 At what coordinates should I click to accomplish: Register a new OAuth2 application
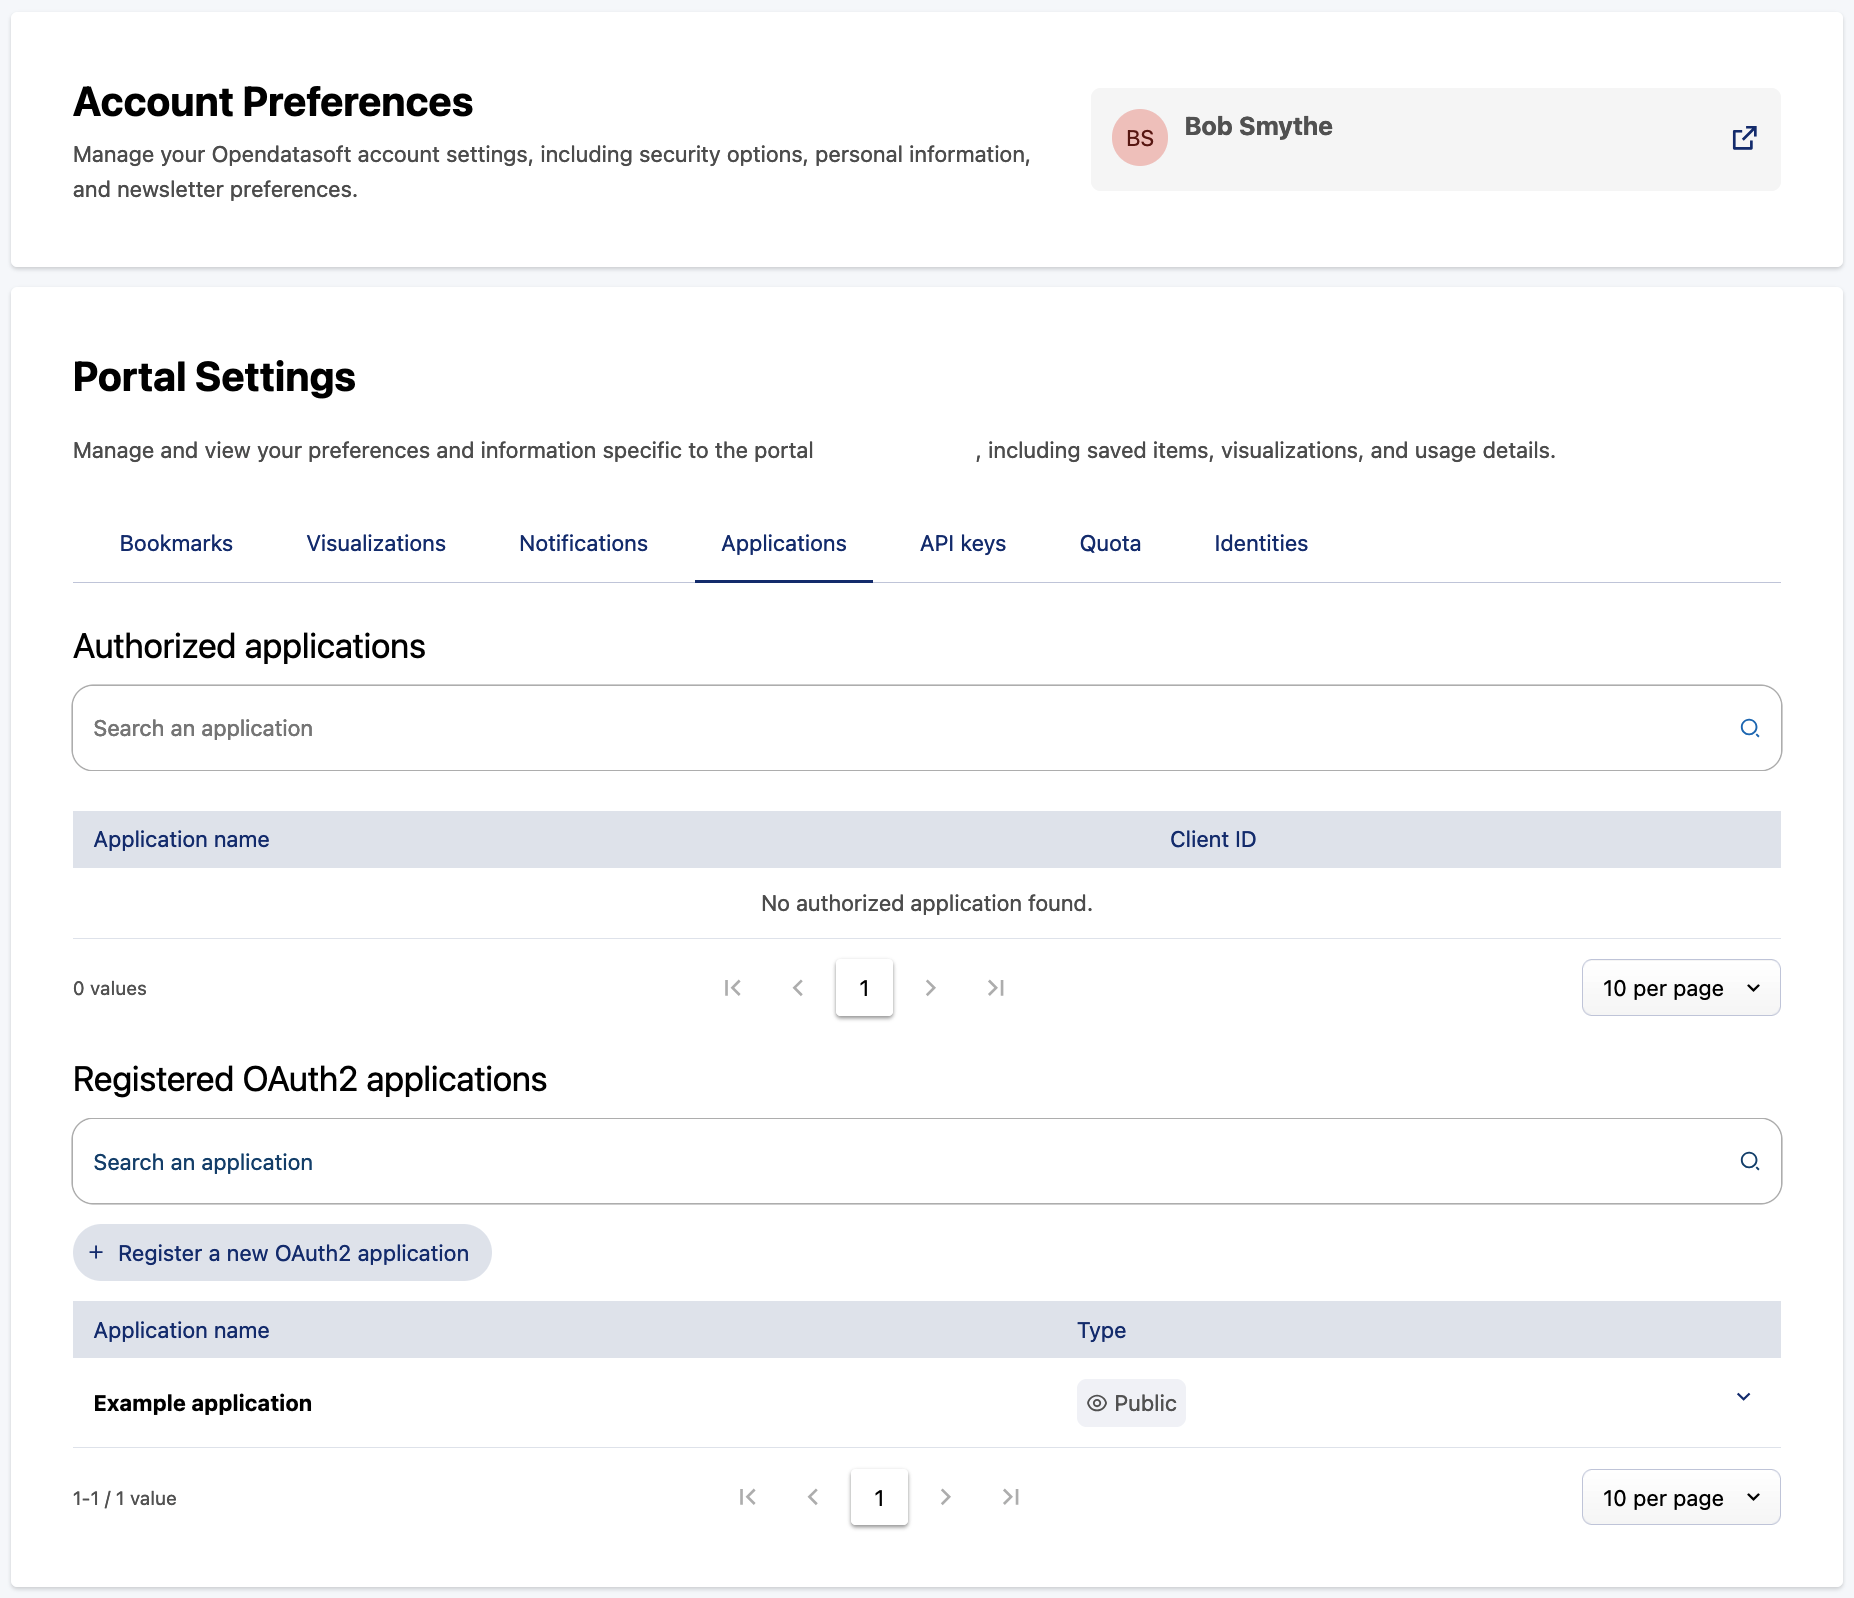click(282, 1253)
